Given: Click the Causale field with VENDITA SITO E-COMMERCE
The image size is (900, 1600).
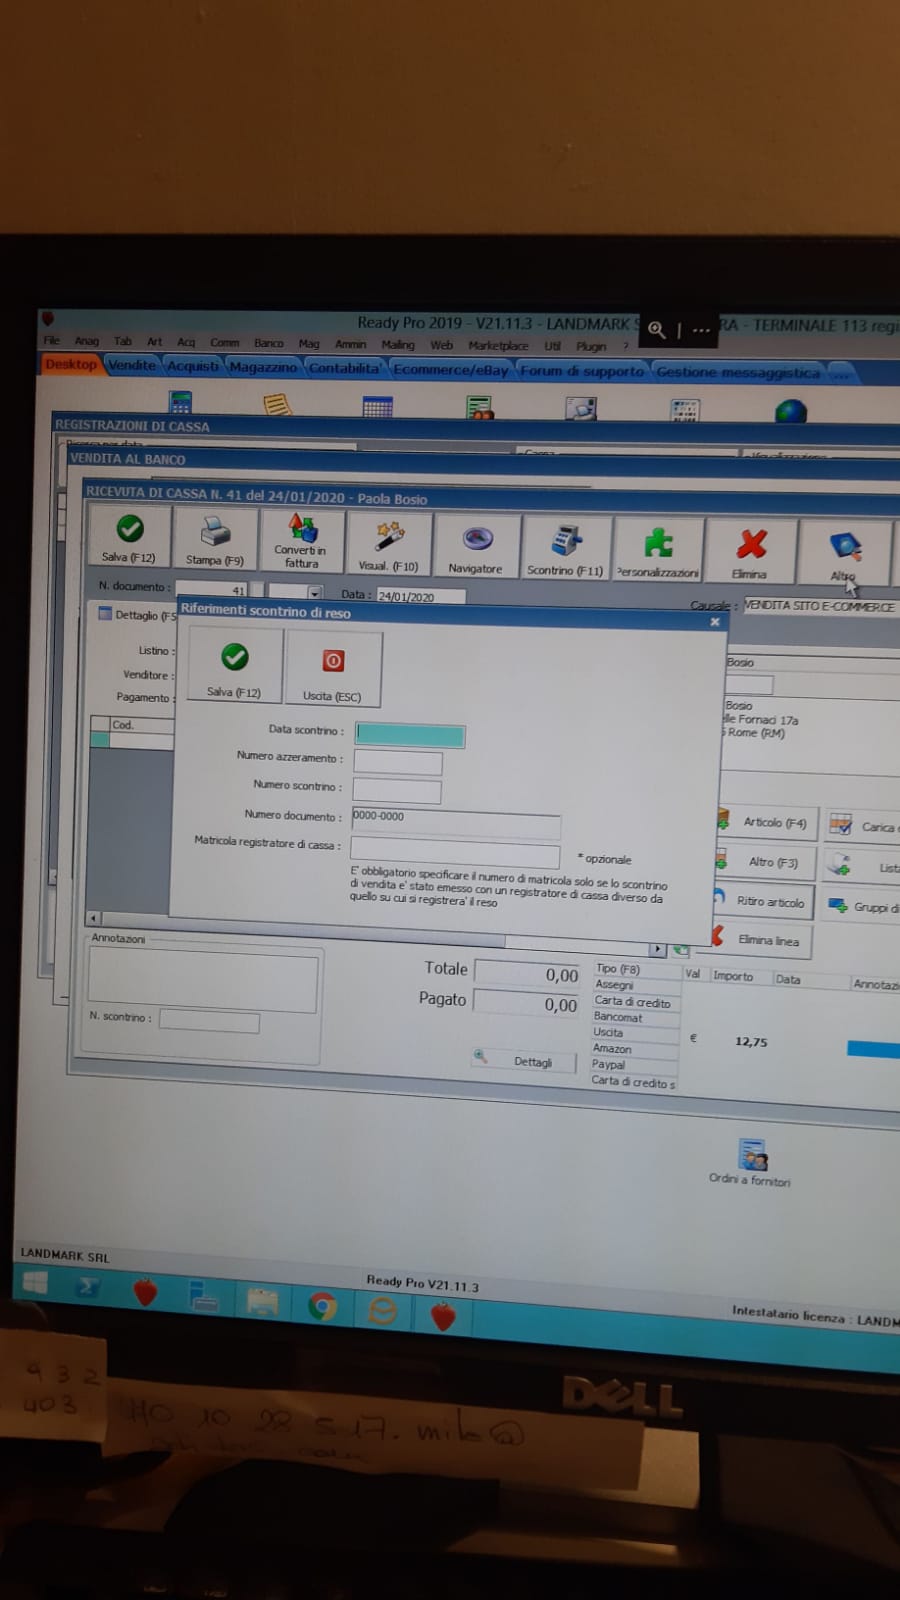Looking at the screenshot, I should tap(821, 607).
